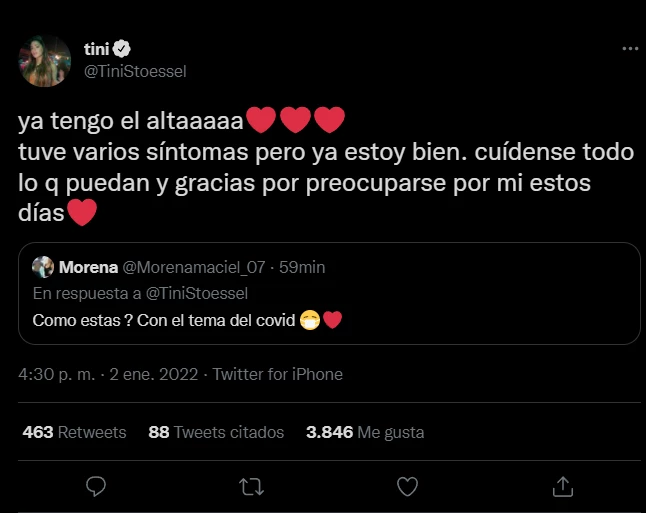View the 463 Retweets list
Image resolution: width=646 pixels, height=513 pixels.
click(74, 433)
